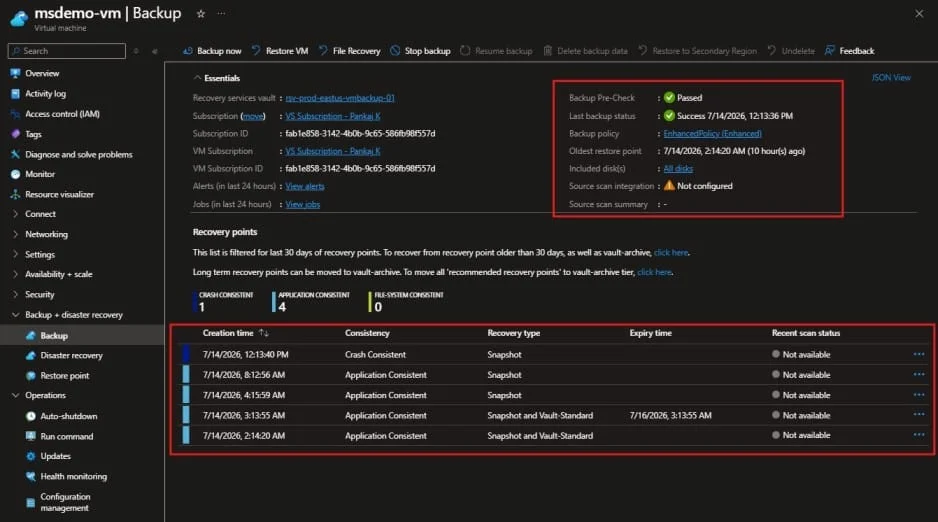Image resolution: width=938 pixels, height=522 pixels.
Task: Favorite this page with the star icon
Action: point(201,14)
